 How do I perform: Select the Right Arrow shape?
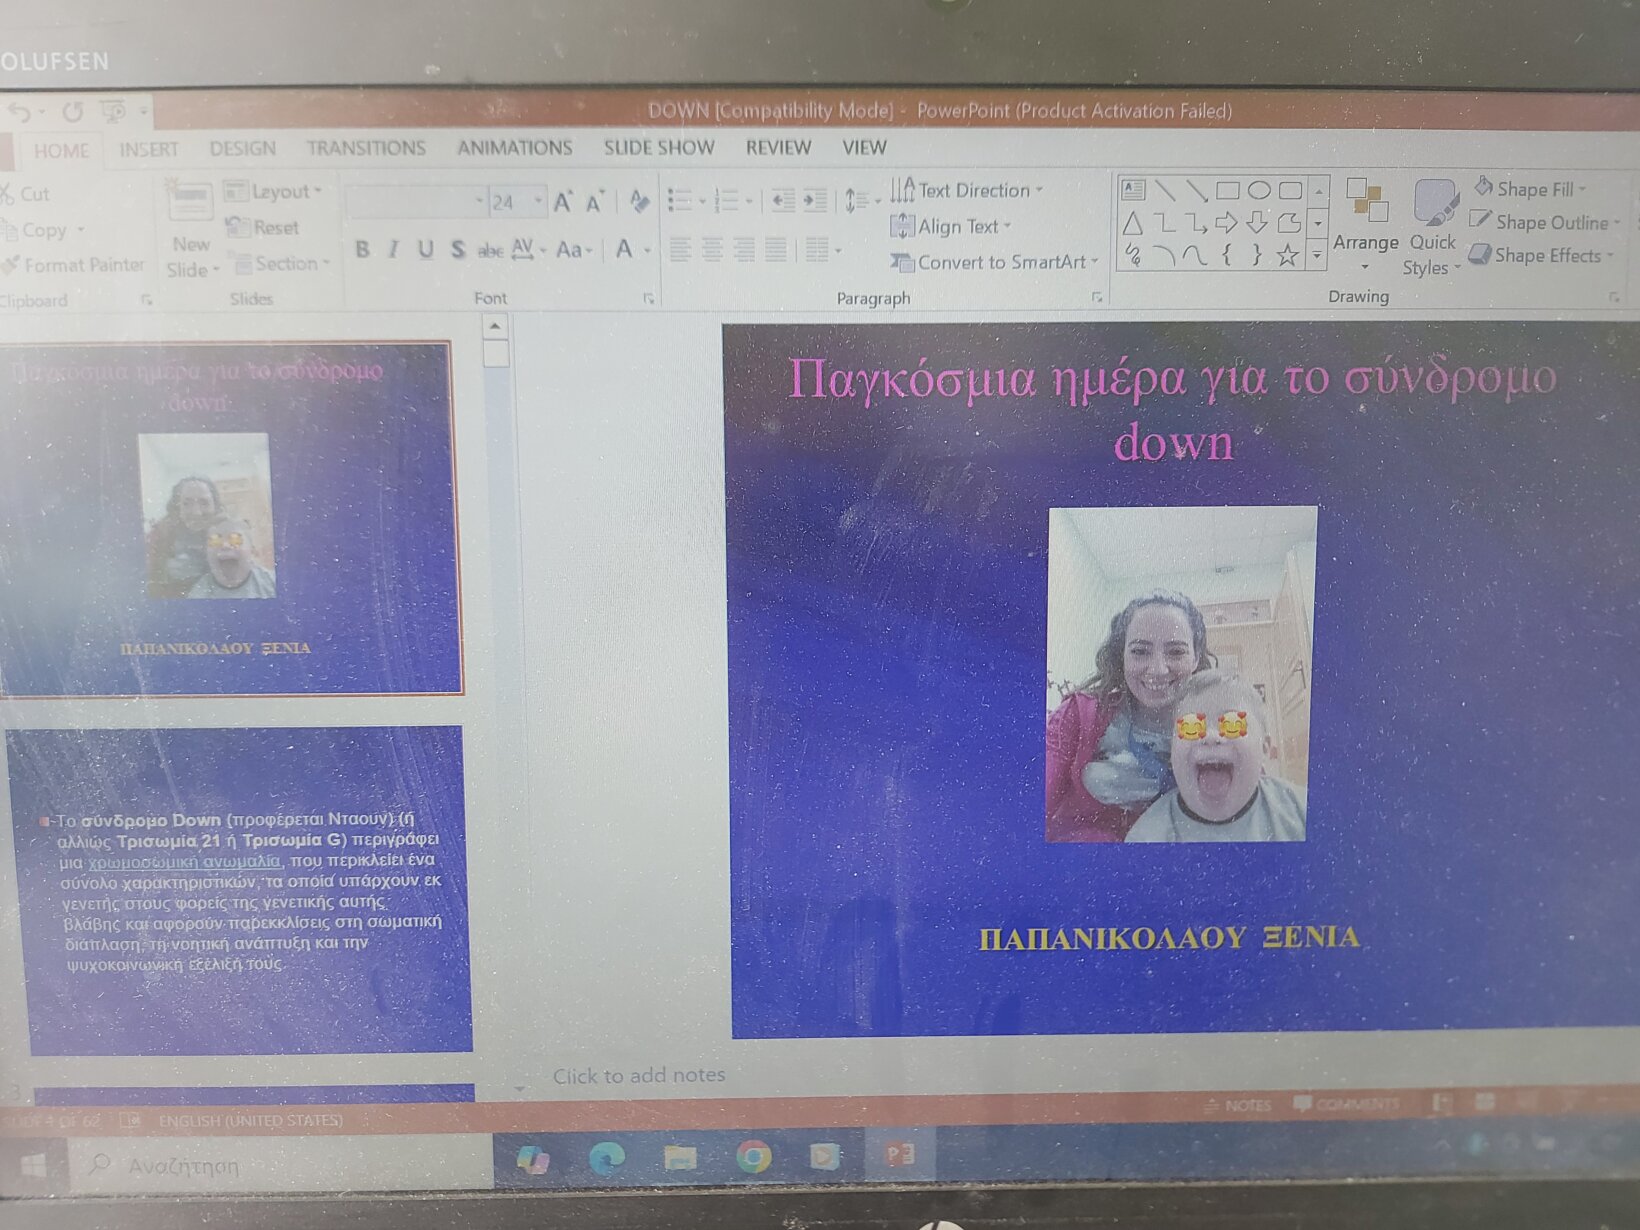pyautogui.click(x=1226, y=222)
